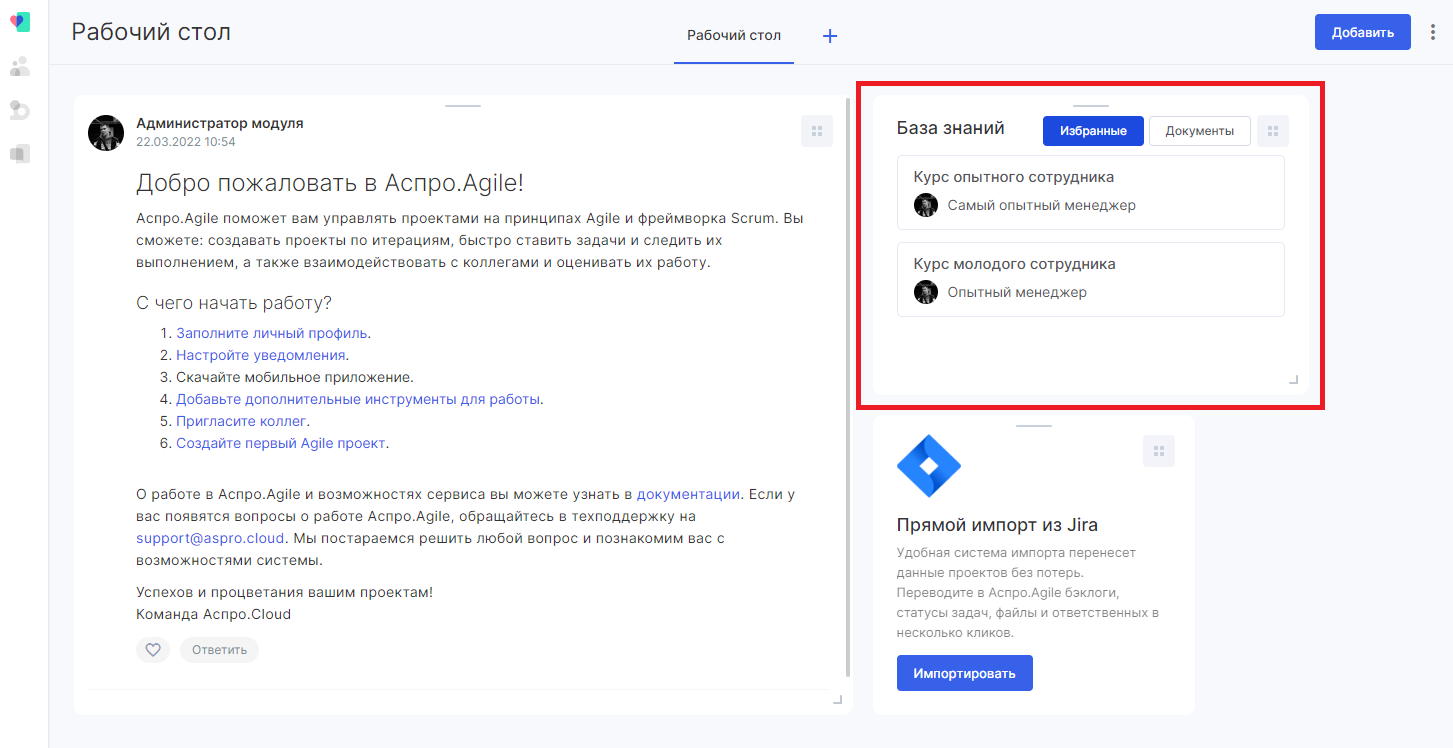Click the Импортировать button

pos(964,673)
